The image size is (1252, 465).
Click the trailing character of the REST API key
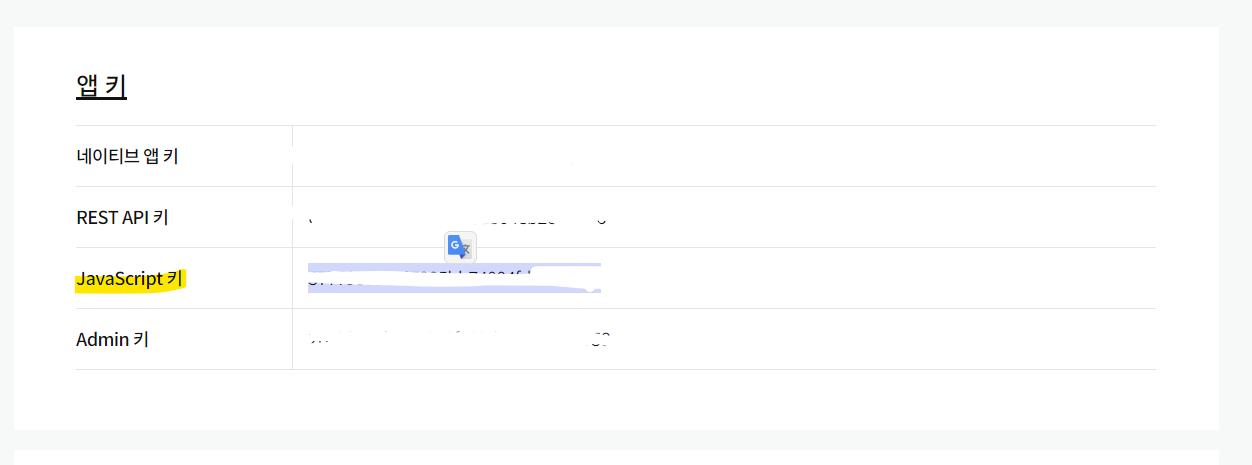point(602,217)
